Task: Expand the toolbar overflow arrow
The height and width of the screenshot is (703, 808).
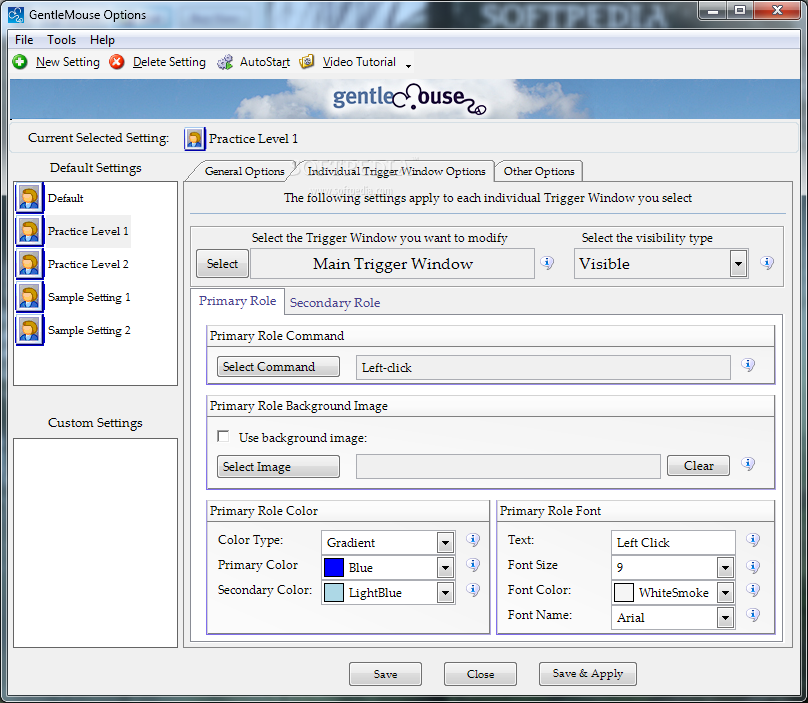Action: point(408,66)
